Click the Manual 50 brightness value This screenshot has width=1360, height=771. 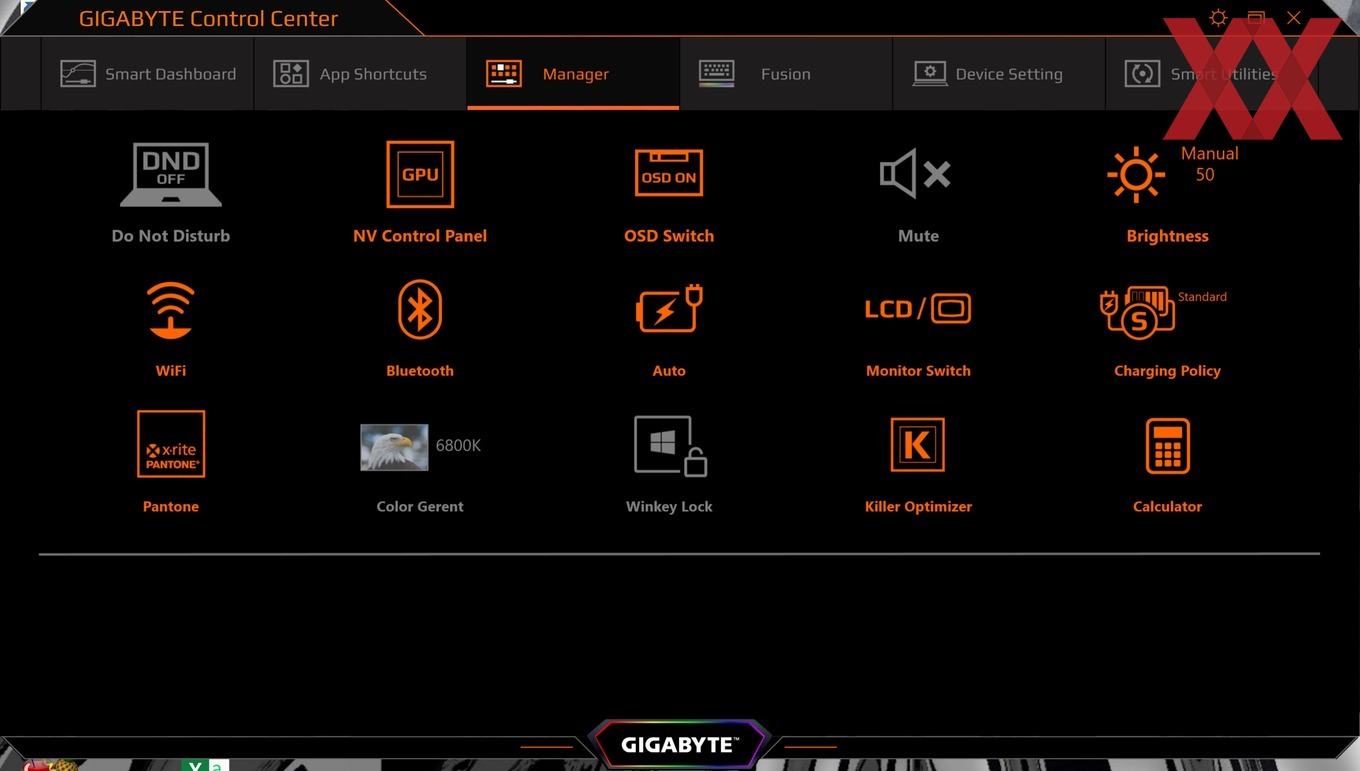coord(1209,164)
